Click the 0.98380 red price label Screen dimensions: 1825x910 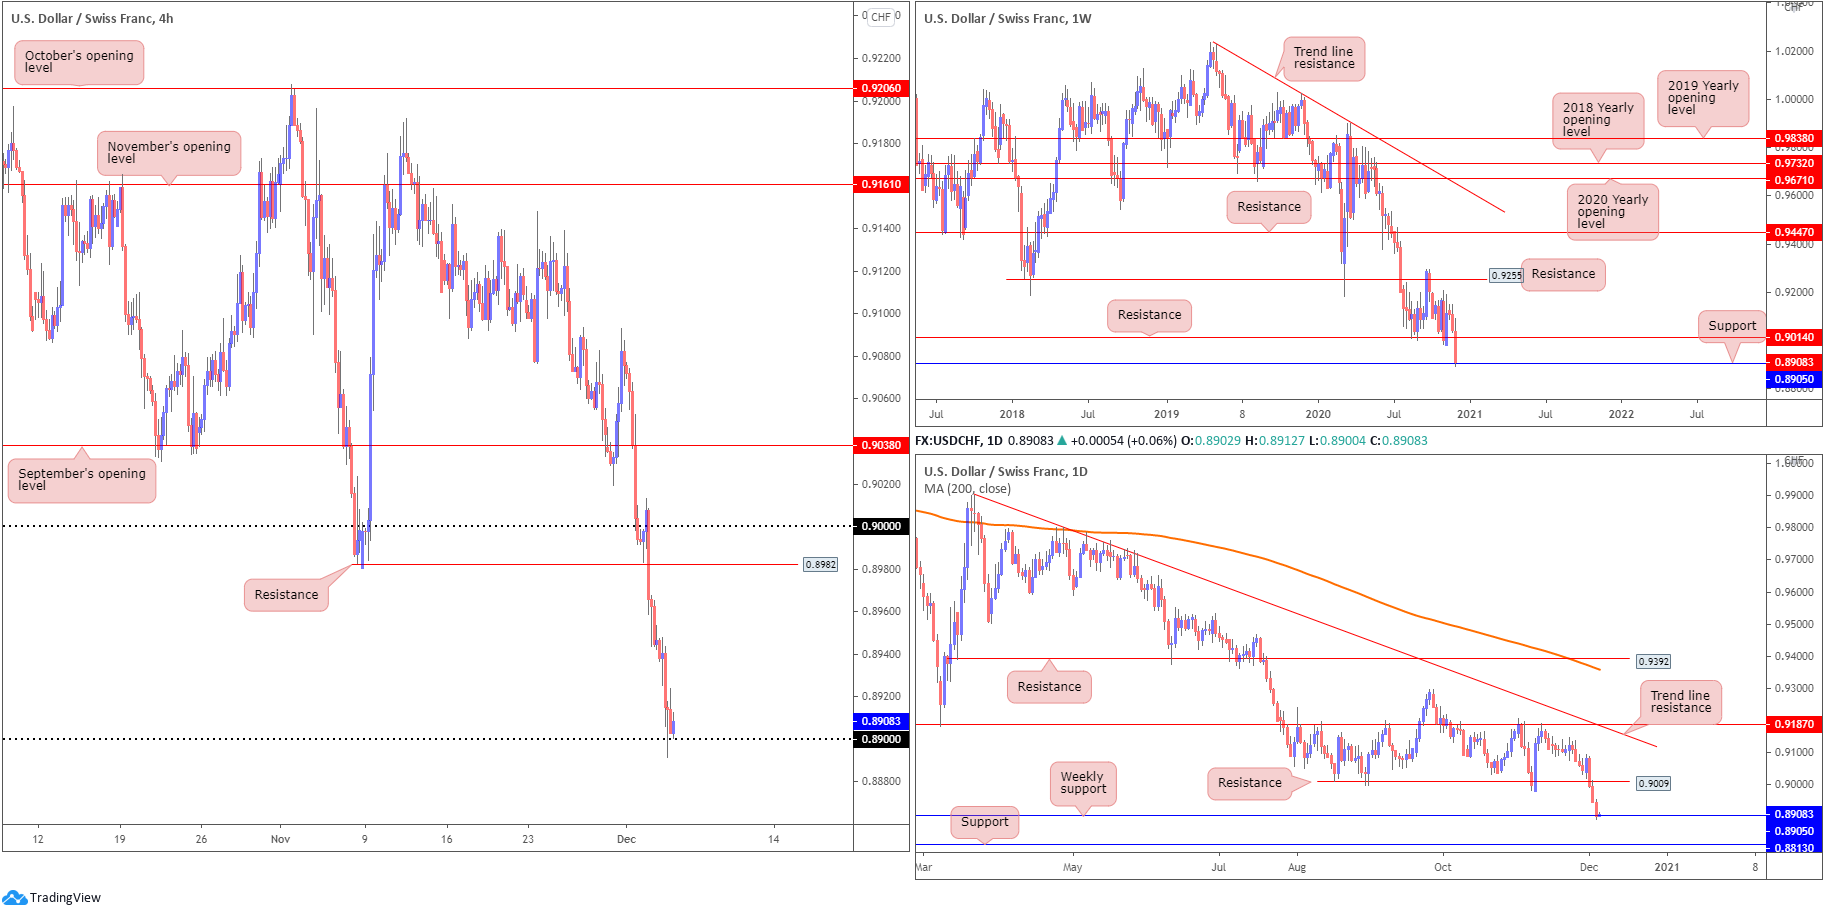click(x=1794, y=139)
